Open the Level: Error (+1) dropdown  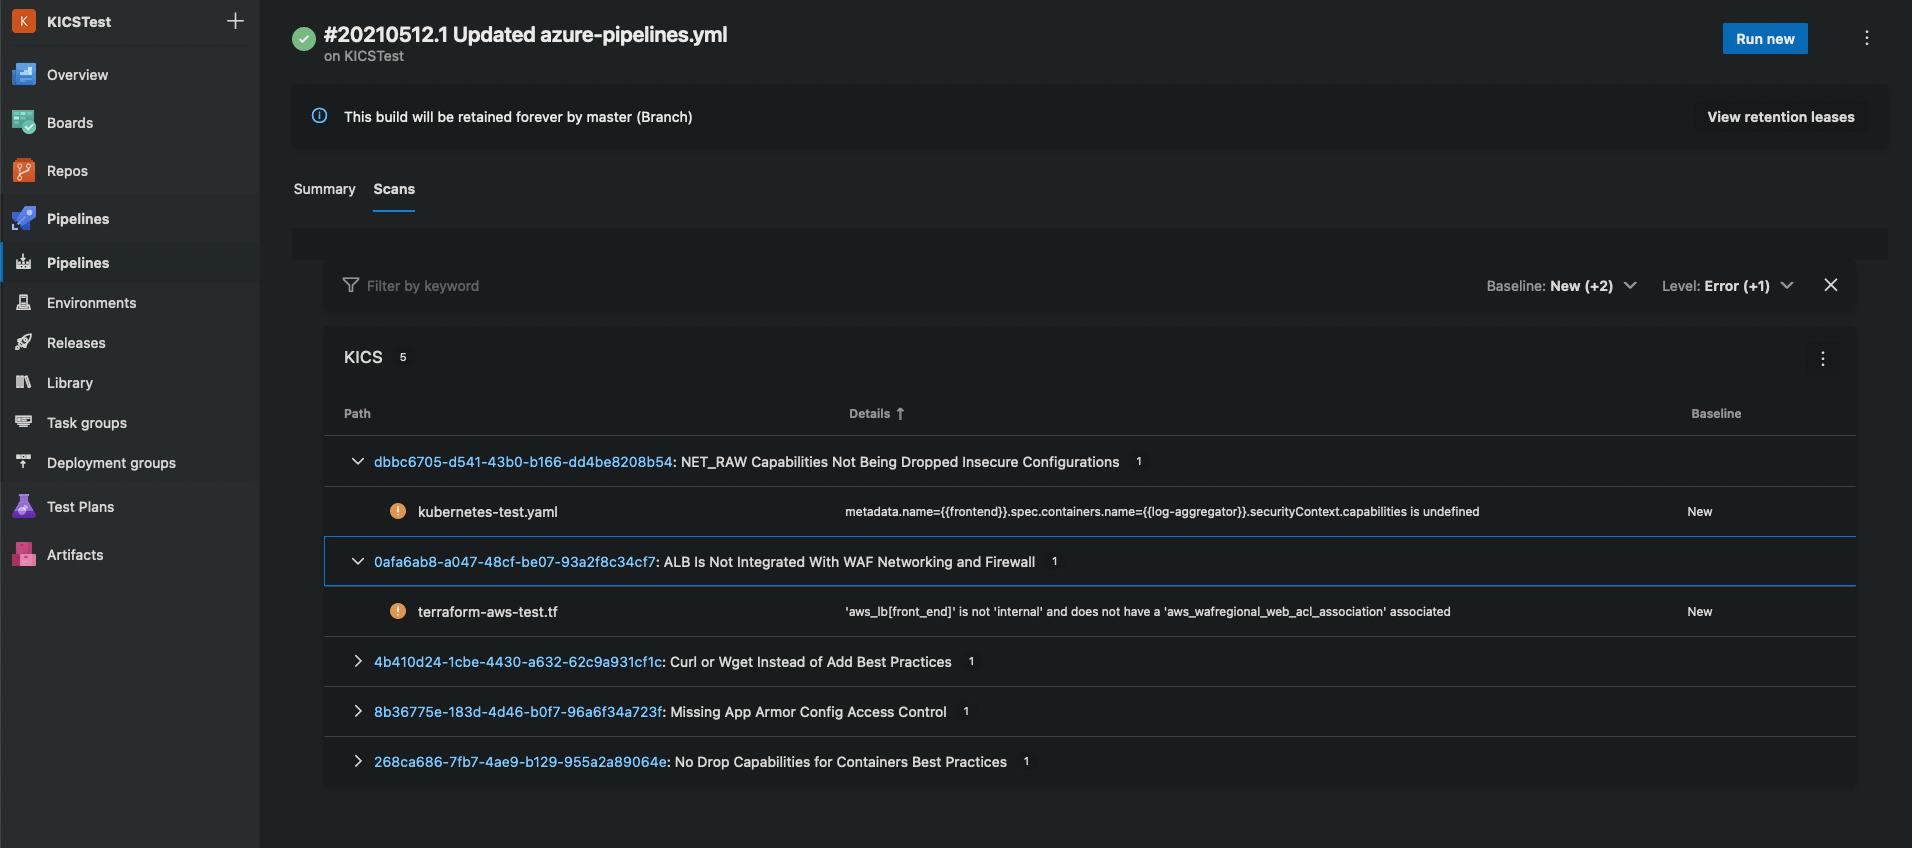(1727, 286)
